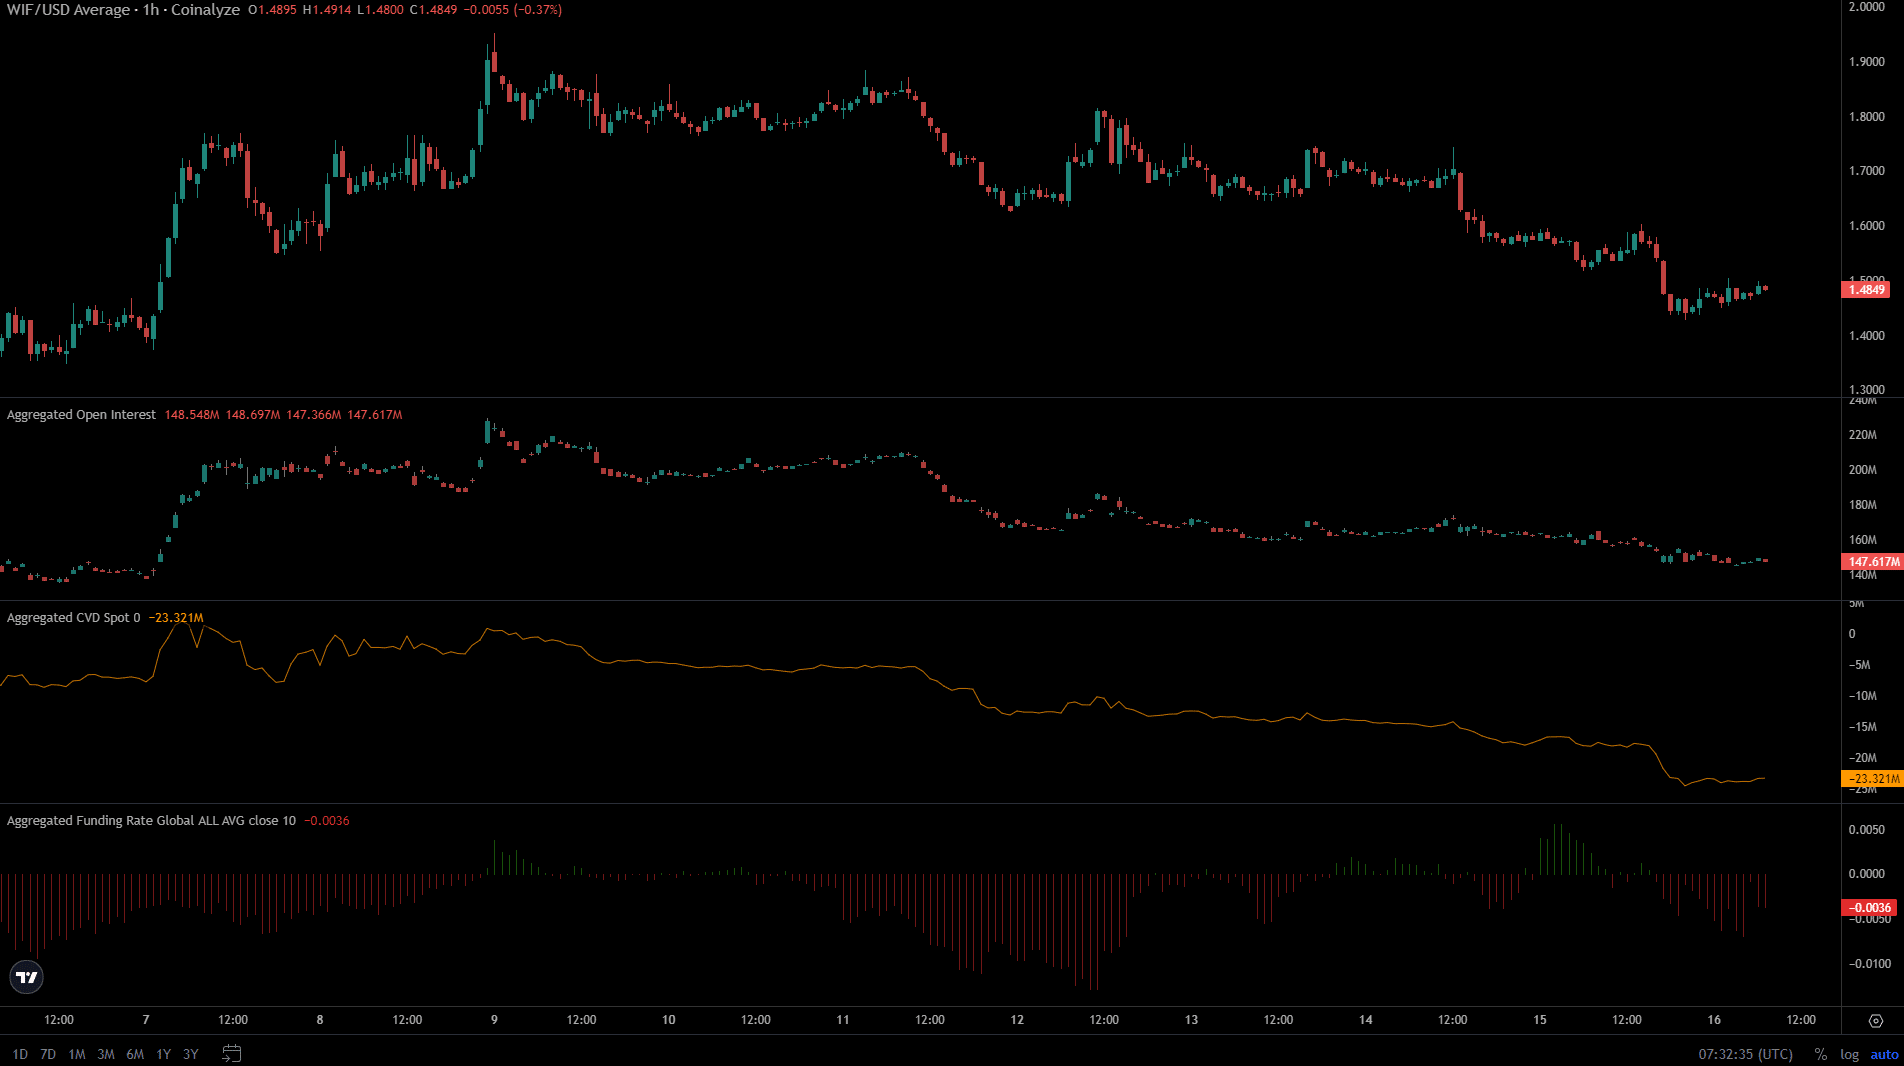Image resolution: width=1904 pixels, height=1066 pixels.
Task: Click the CVD legend value -23.321M
Action: point(176,618)
